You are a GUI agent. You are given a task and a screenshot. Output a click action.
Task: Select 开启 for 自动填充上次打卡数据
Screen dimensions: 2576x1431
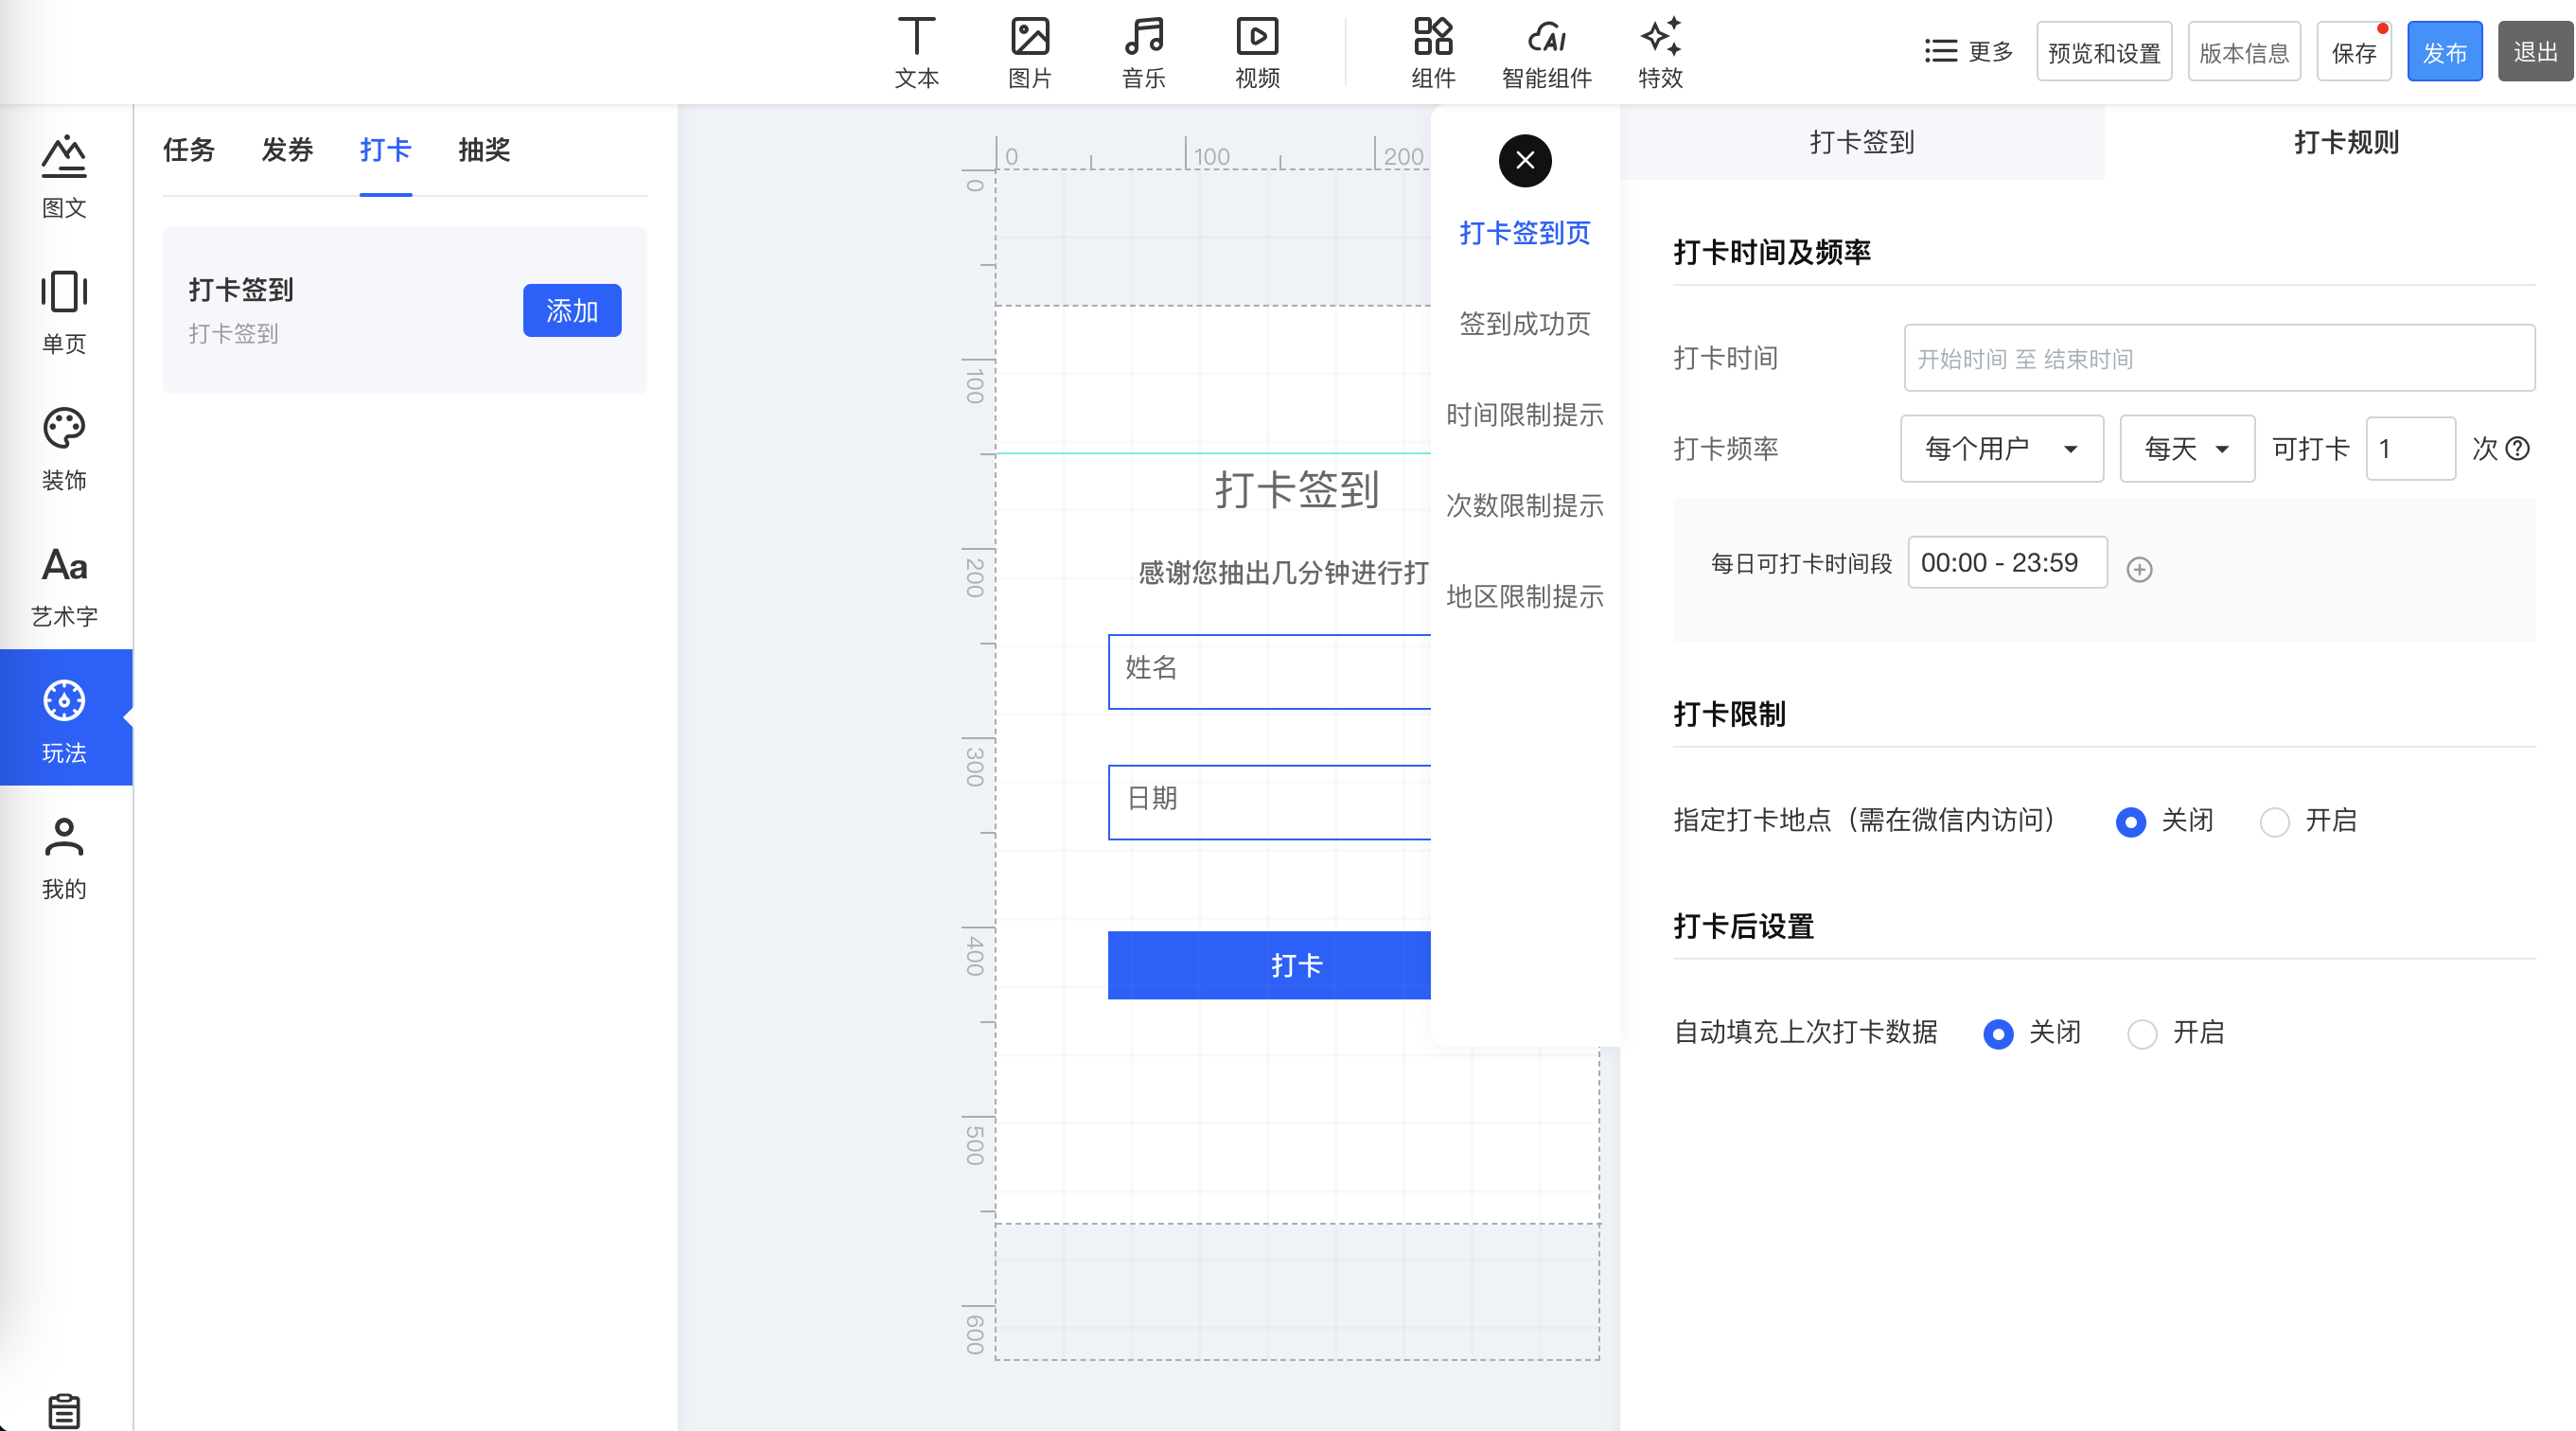[x=2142, y=1033]
